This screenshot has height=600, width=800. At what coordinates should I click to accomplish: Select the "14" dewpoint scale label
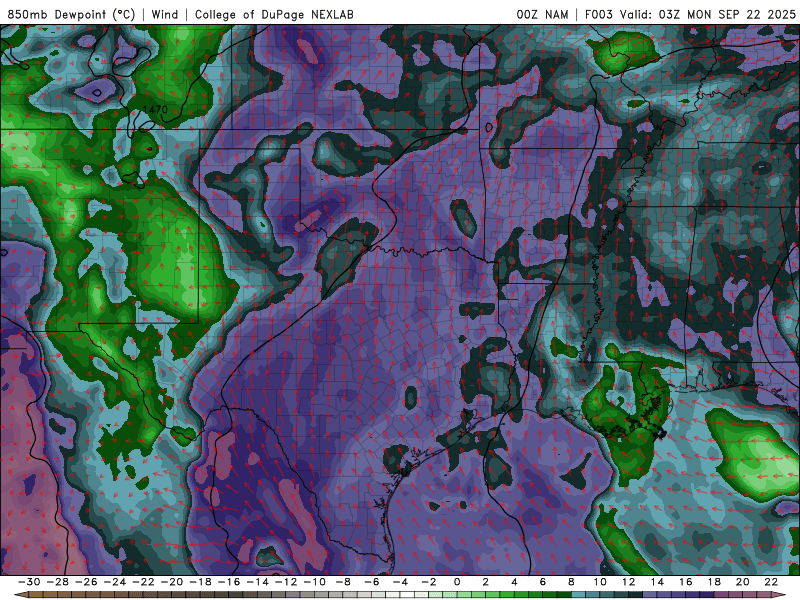pos(657,582)
